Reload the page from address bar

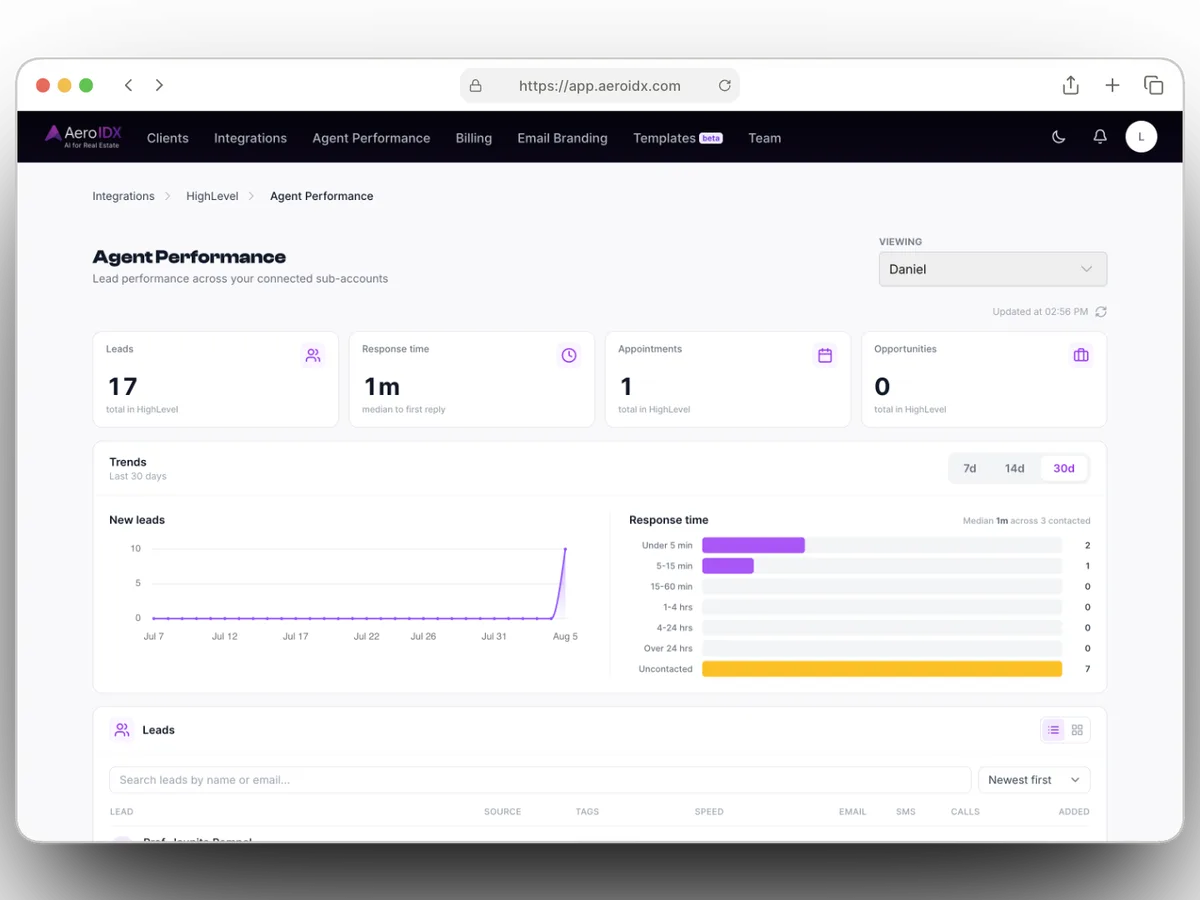(725, 86)
